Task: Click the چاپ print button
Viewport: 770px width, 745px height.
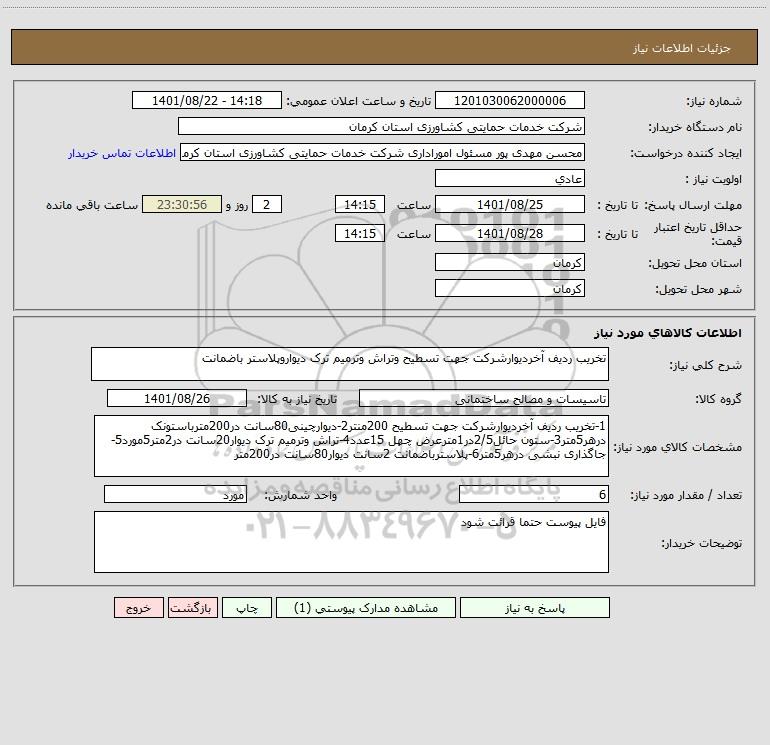Action: [247, 607]
